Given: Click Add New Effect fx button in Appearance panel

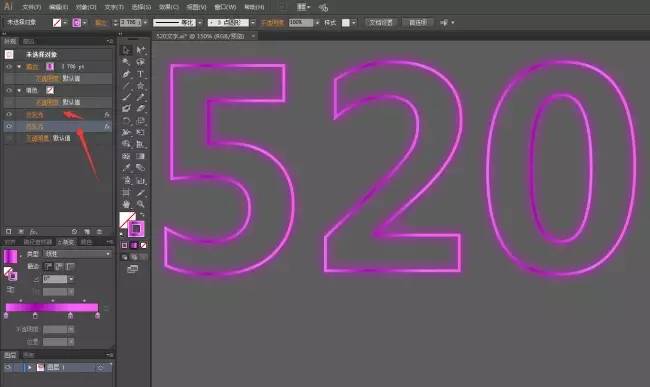Looking at the screenshot, I should click(x=33, y=232).
